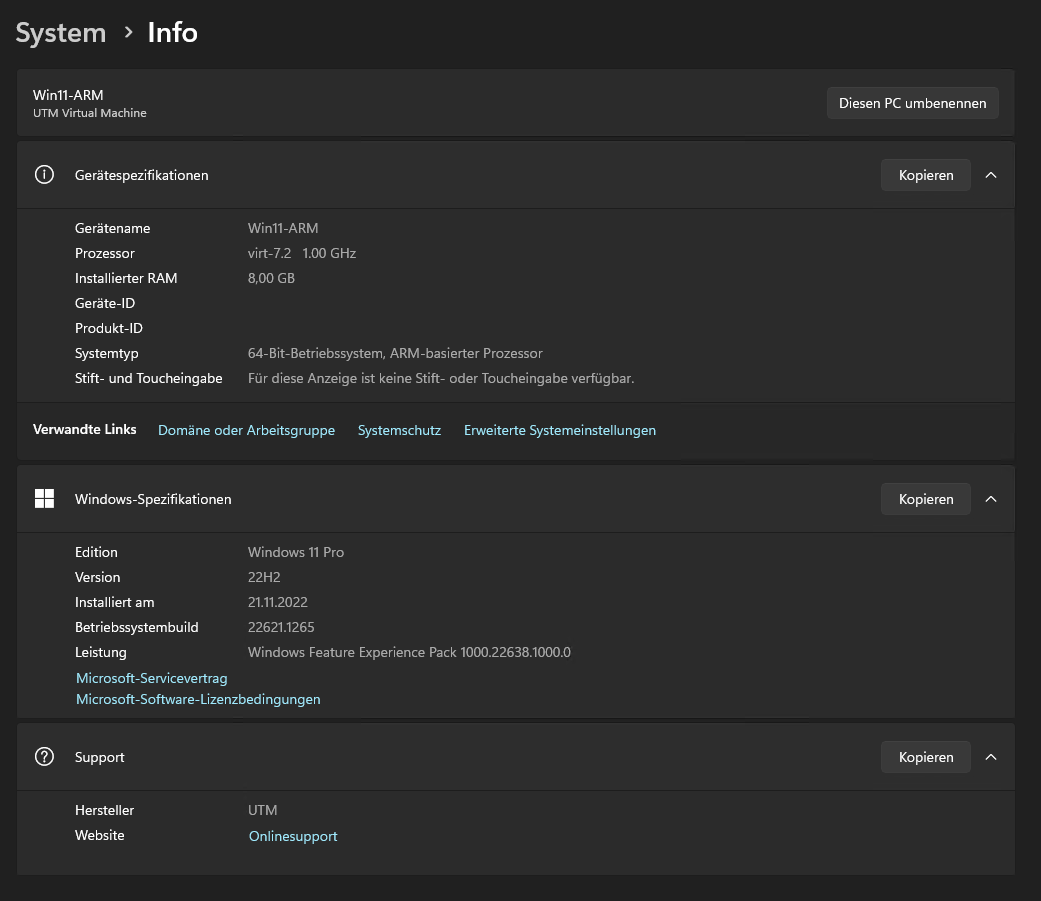Open the Onlinesupport website link
Viewport: 1041px width, 901px height.
293,837
